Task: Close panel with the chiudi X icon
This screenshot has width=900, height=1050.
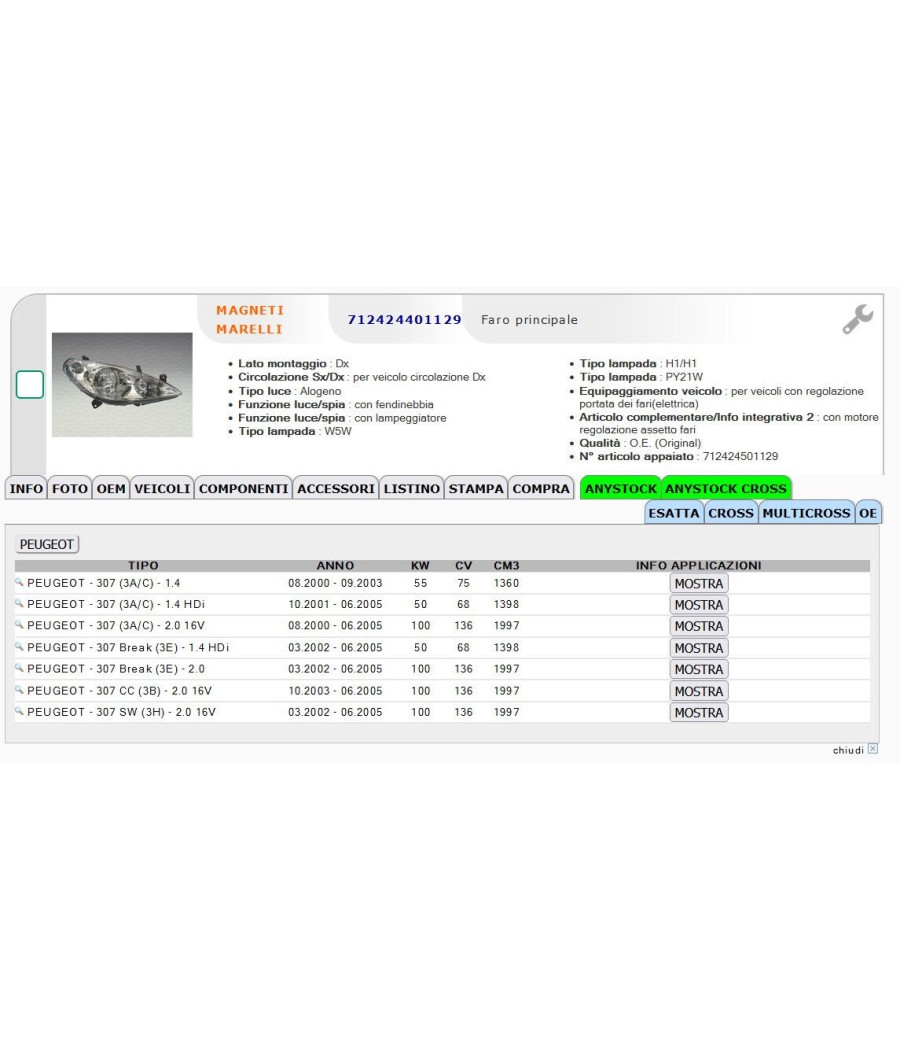Action: (x=873, y=749)
